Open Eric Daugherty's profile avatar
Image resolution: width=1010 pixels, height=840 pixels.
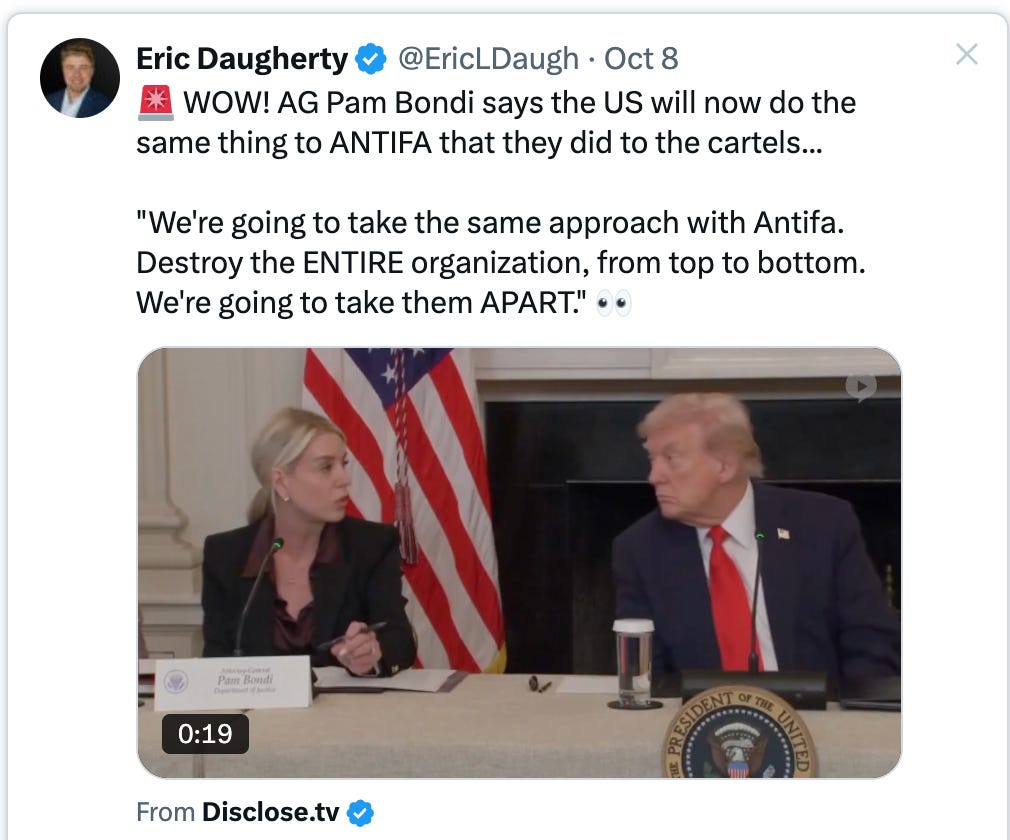pyautogui.click(x=80, y=78)
